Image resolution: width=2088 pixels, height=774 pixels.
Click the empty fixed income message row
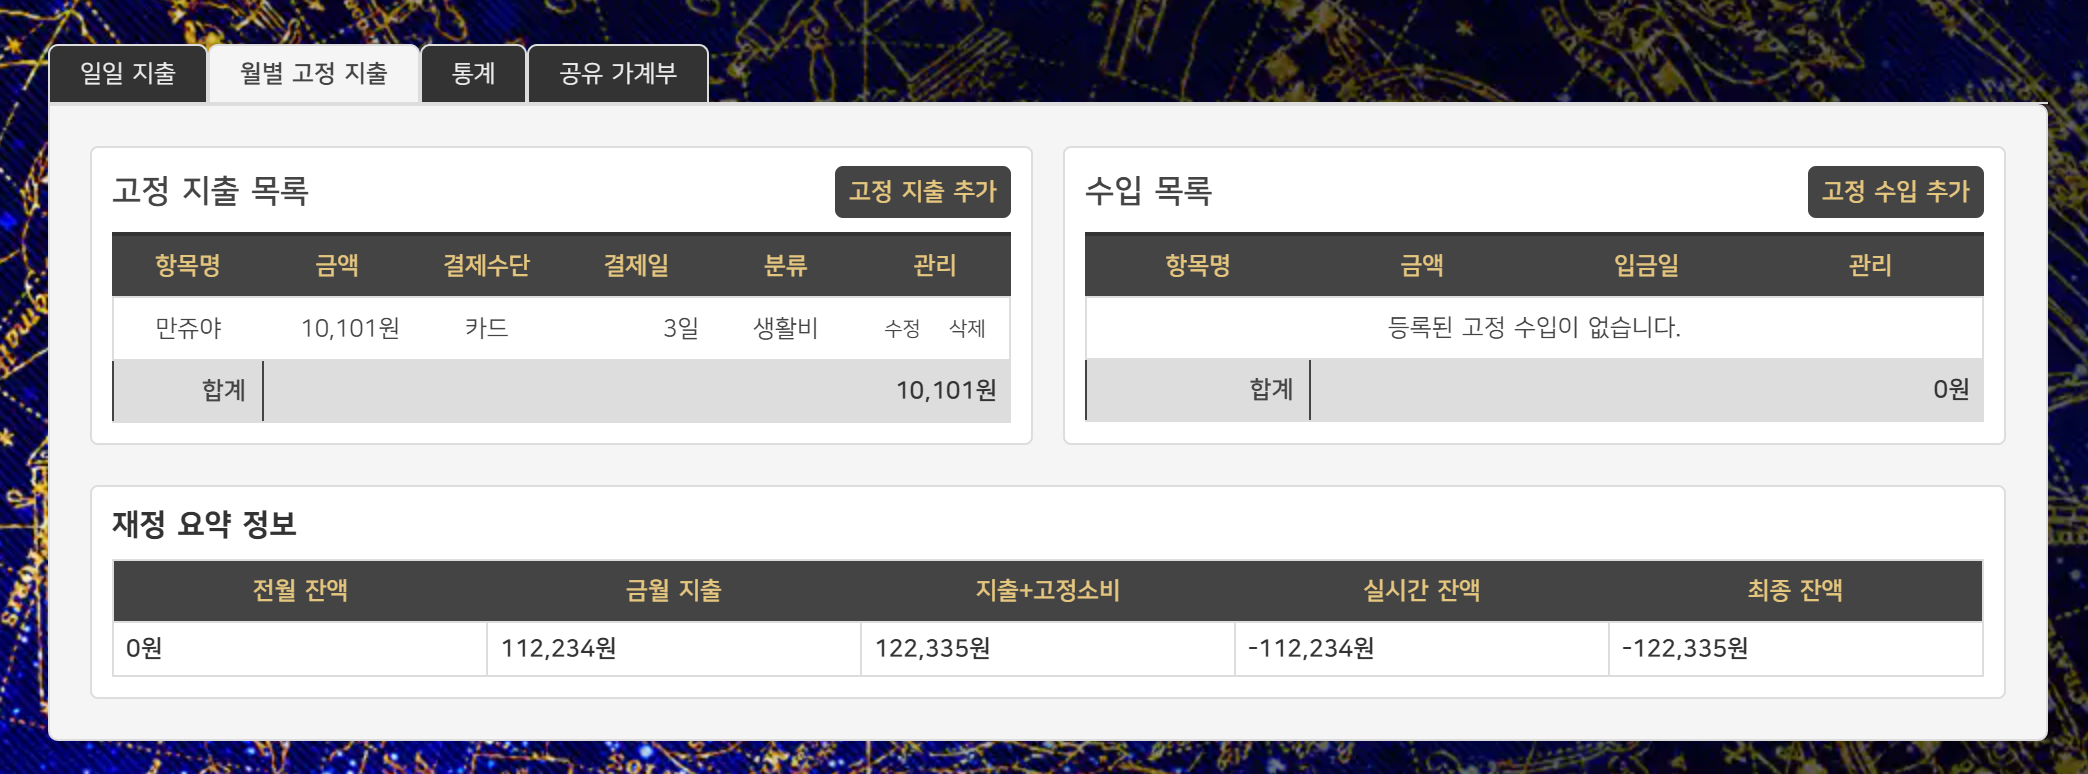click(x=1534, y=328)
